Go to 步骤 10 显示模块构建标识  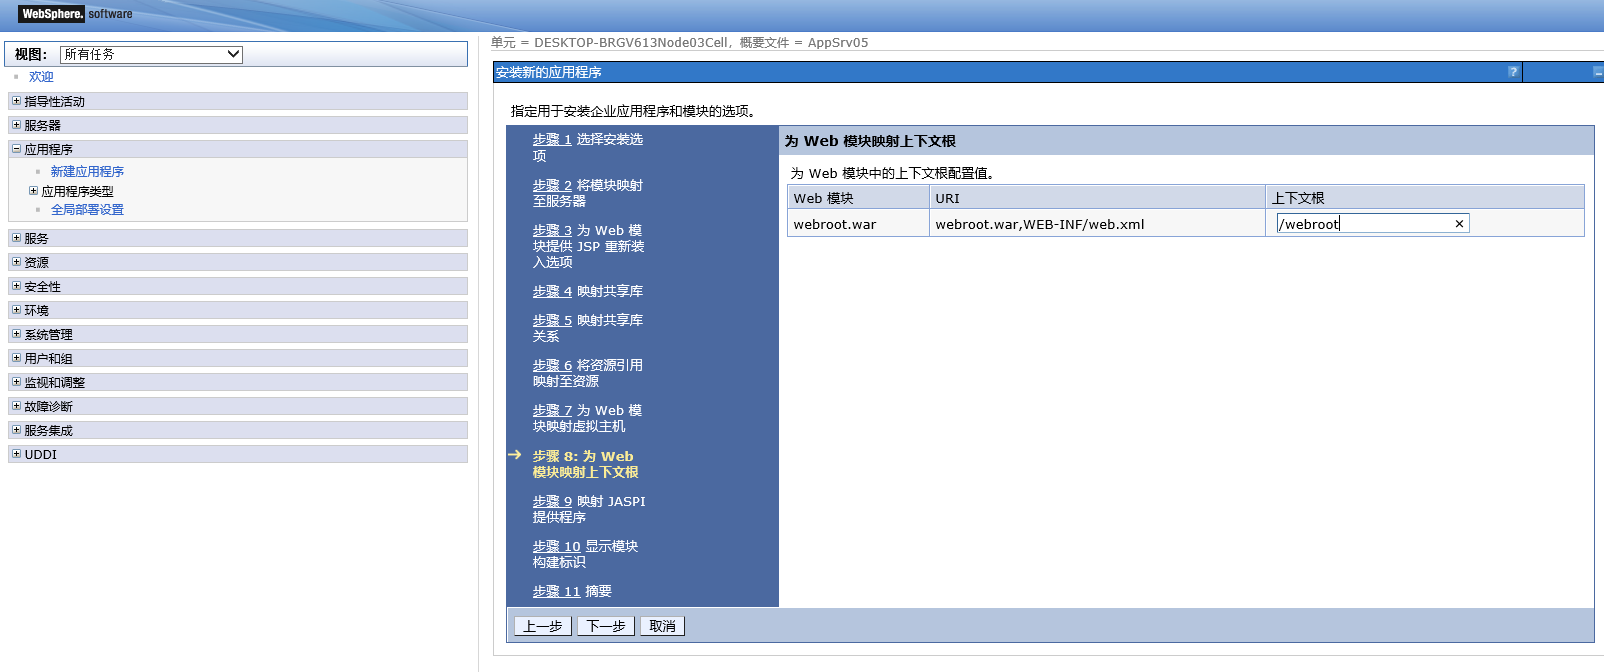[x=556, y=547]
